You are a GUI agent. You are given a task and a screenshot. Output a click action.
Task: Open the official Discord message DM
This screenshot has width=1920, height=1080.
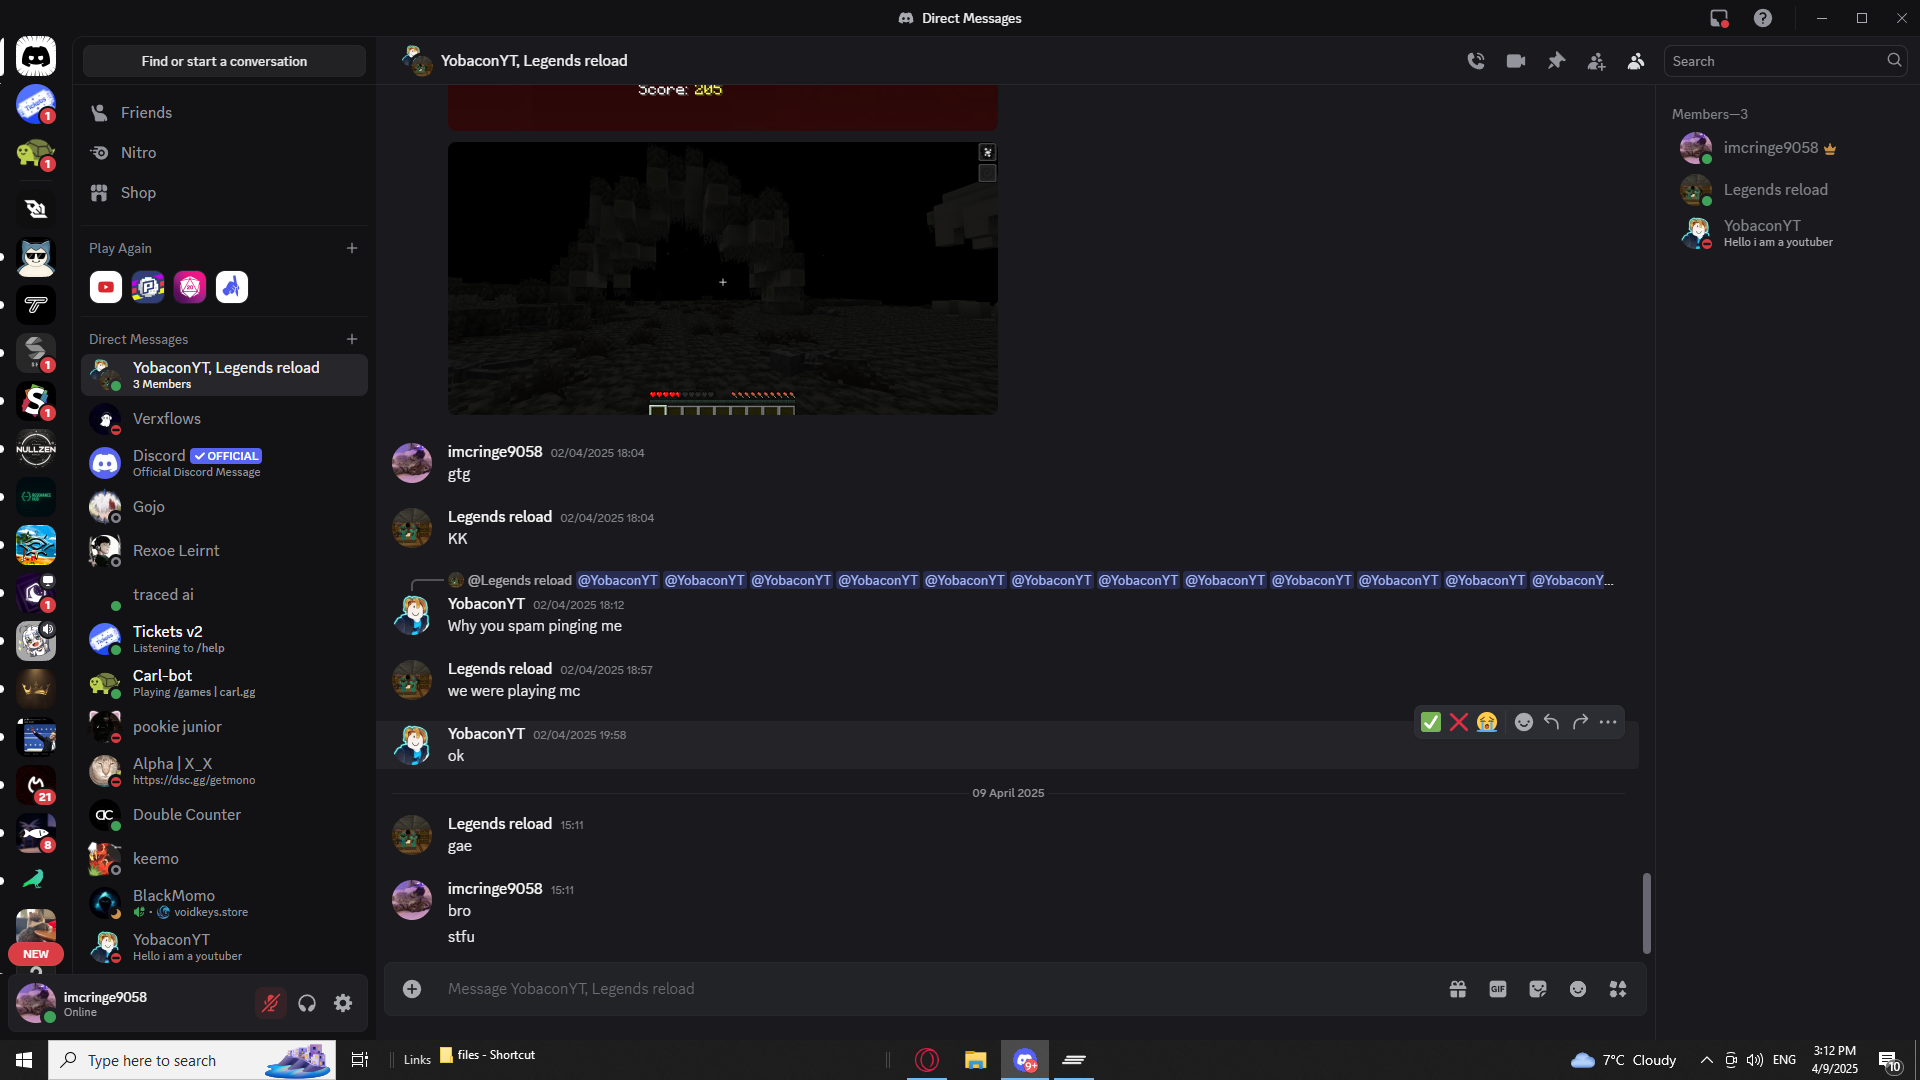(x=225, y=463)
